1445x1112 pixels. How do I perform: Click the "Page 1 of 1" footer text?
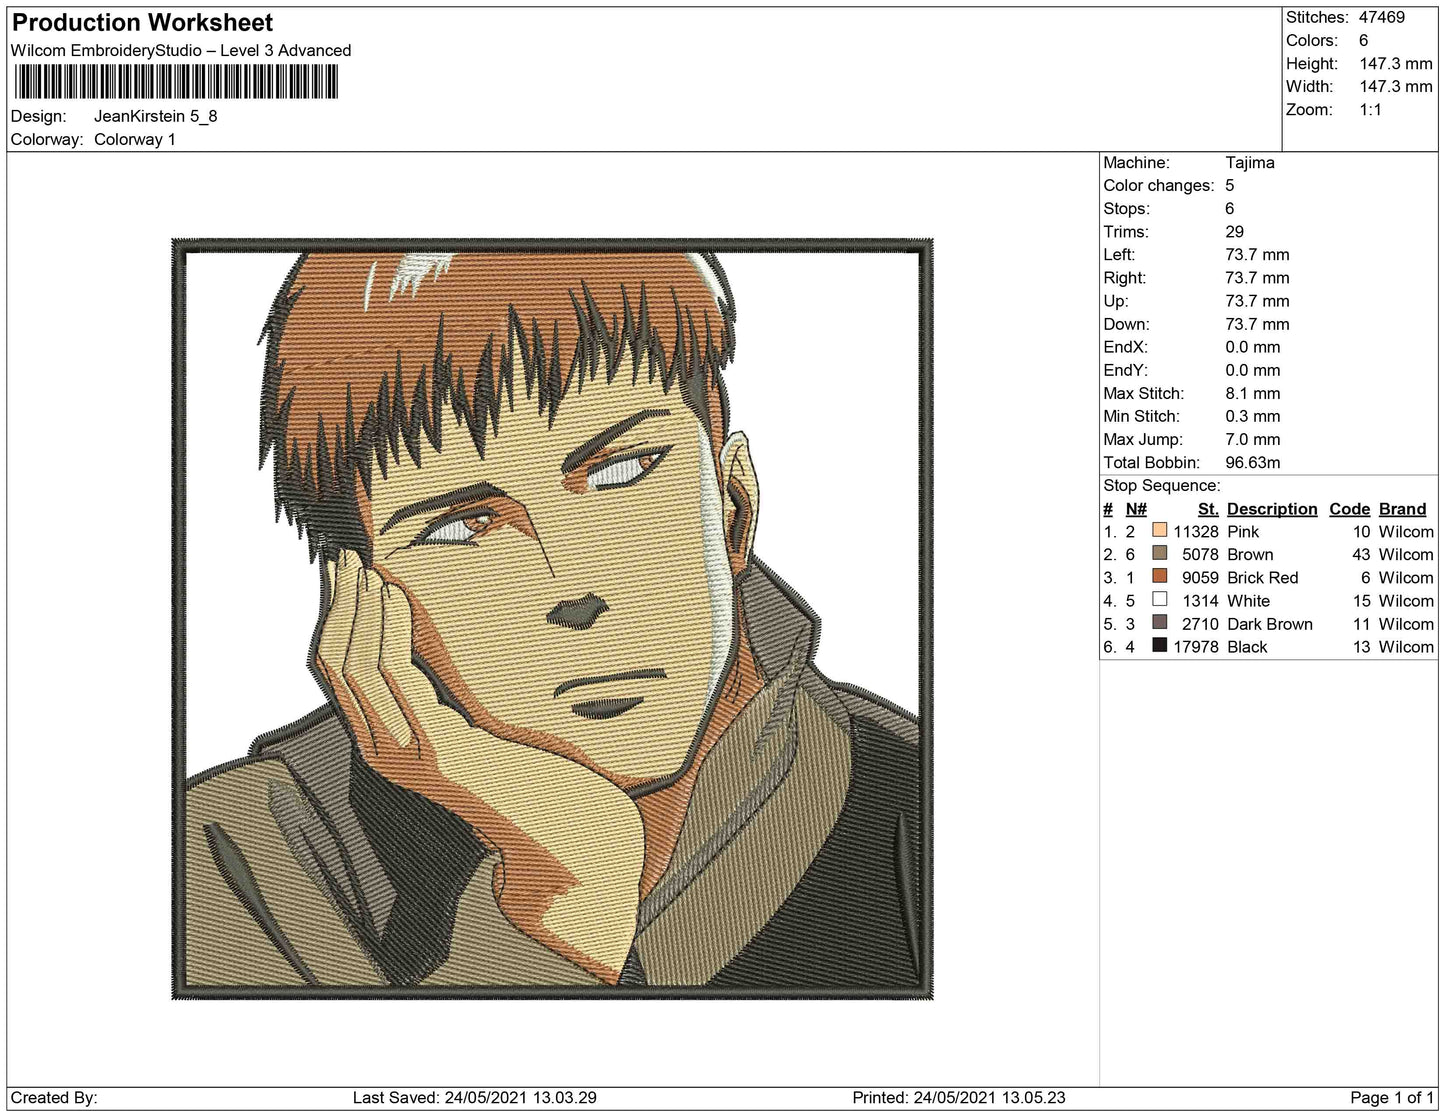[1392, 1098]
